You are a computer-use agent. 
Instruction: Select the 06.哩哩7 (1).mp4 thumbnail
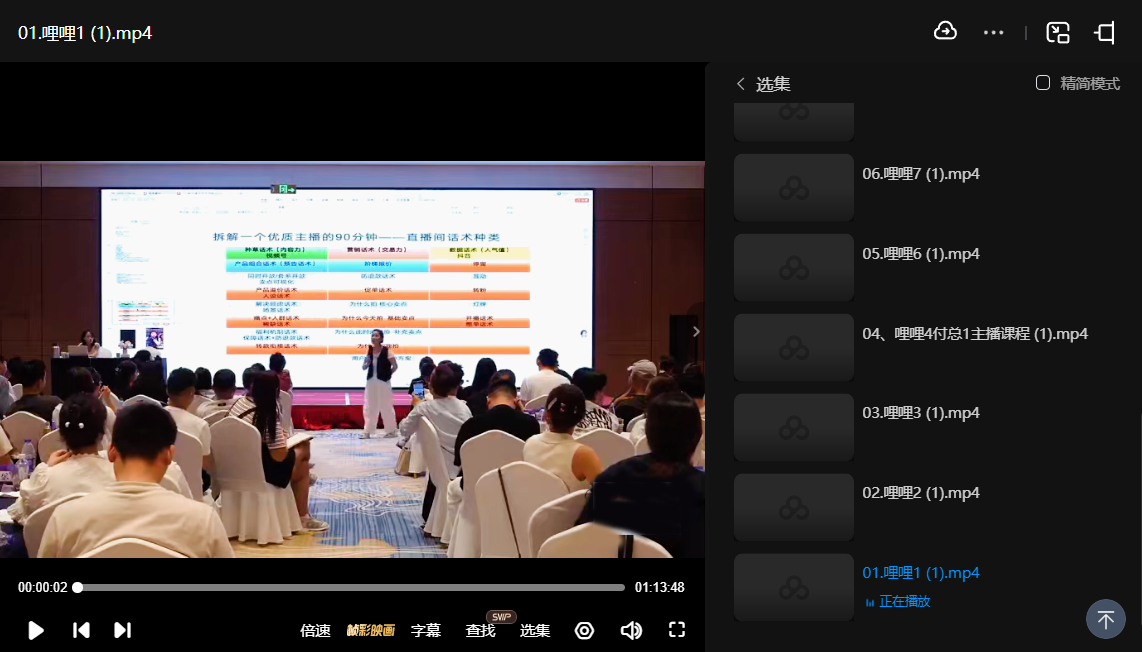794,188
